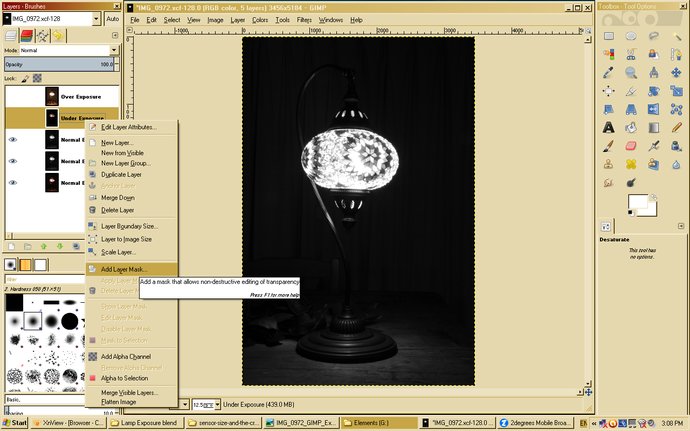This screenshot has width=690, height=431.
Task: Select the Cage Transform tool
Action: pos(676,109)
